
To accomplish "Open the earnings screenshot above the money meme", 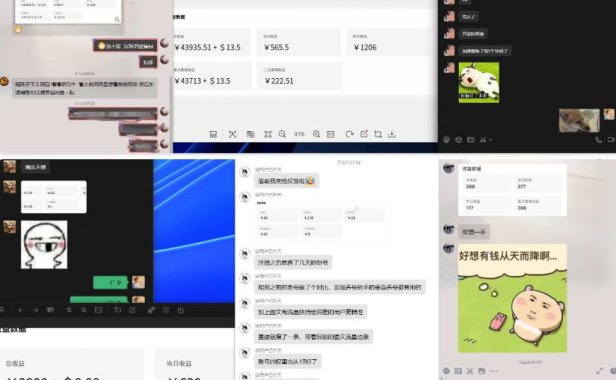I will point(512,190).
